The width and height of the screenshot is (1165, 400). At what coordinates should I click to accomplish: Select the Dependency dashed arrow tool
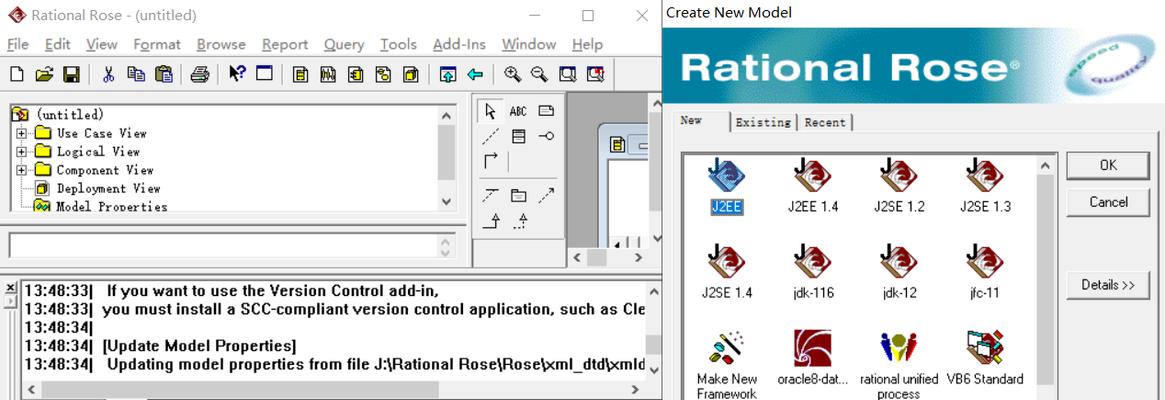546,196
